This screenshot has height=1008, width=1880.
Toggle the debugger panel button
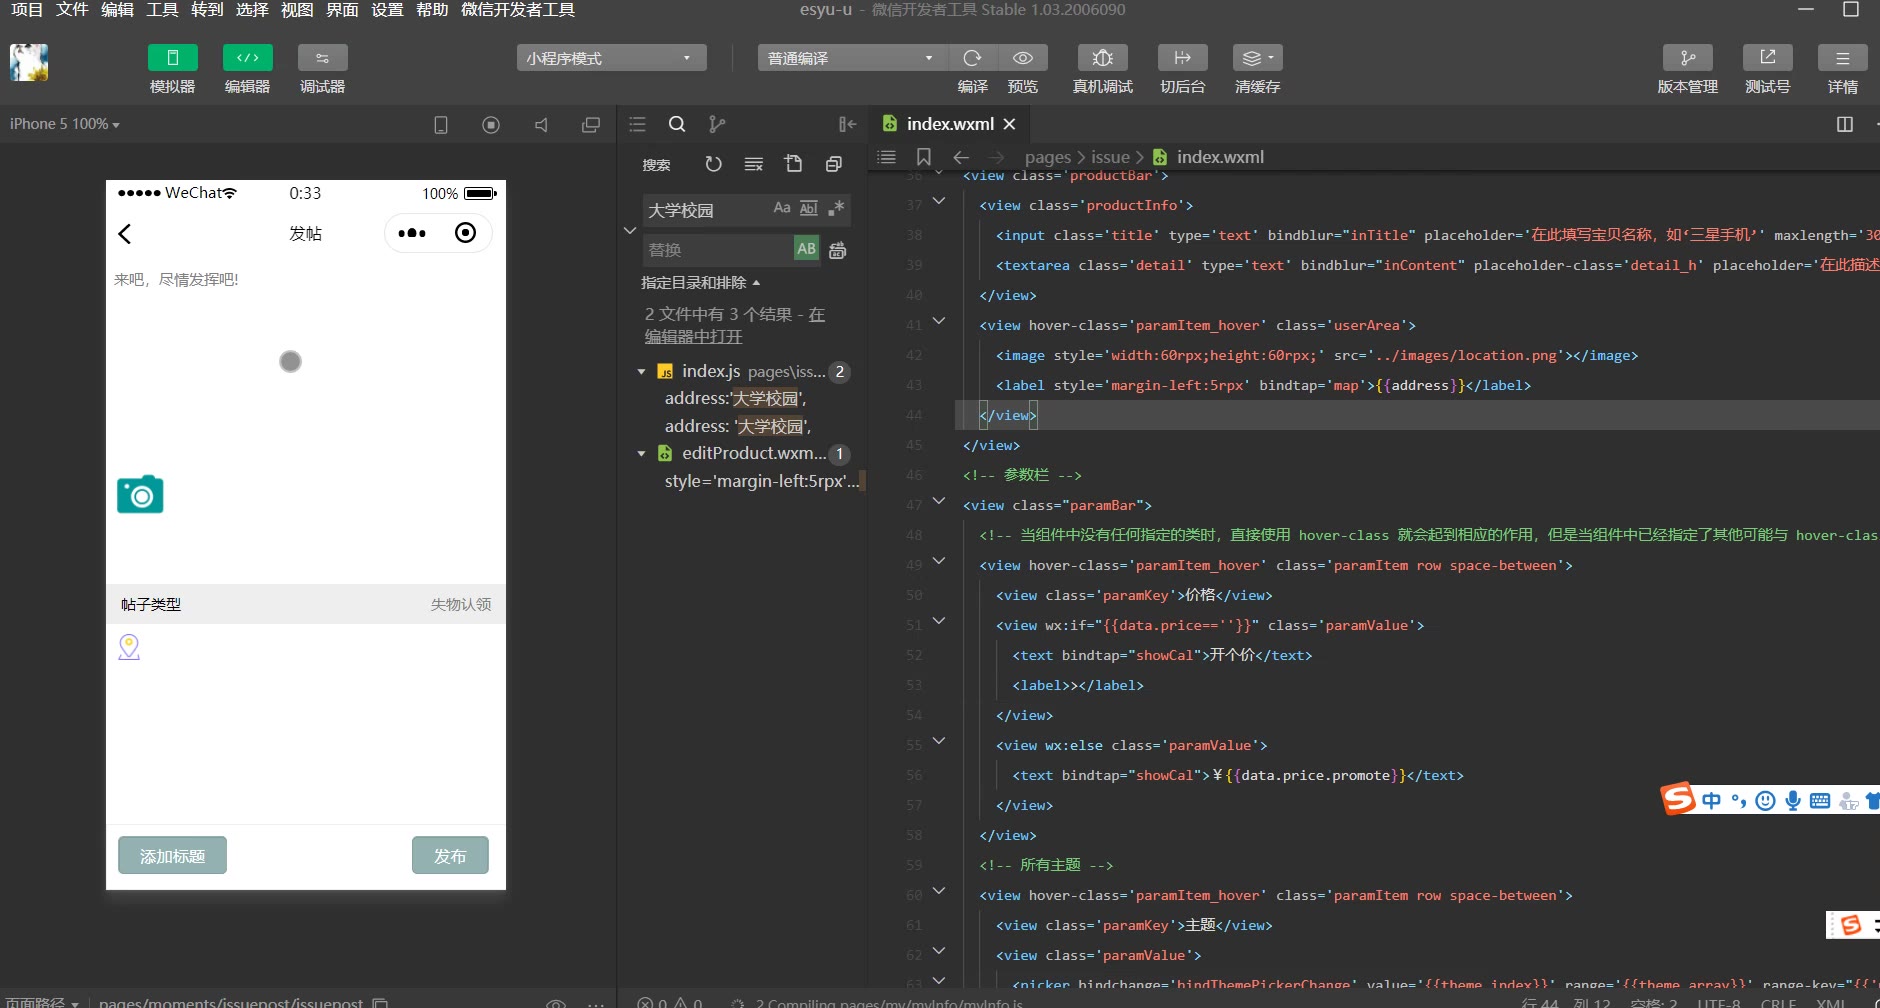point(322,58)
